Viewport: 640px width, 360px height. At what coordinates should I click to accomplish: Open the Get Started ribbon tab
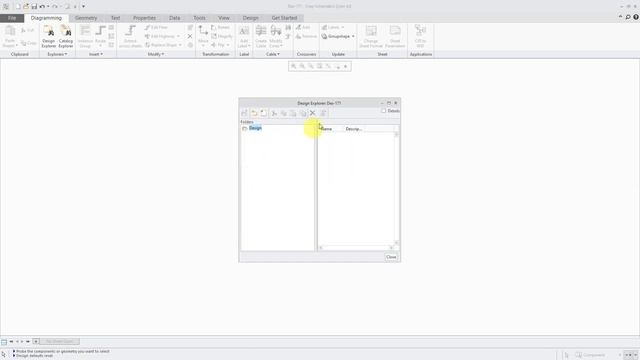(284, 18)
